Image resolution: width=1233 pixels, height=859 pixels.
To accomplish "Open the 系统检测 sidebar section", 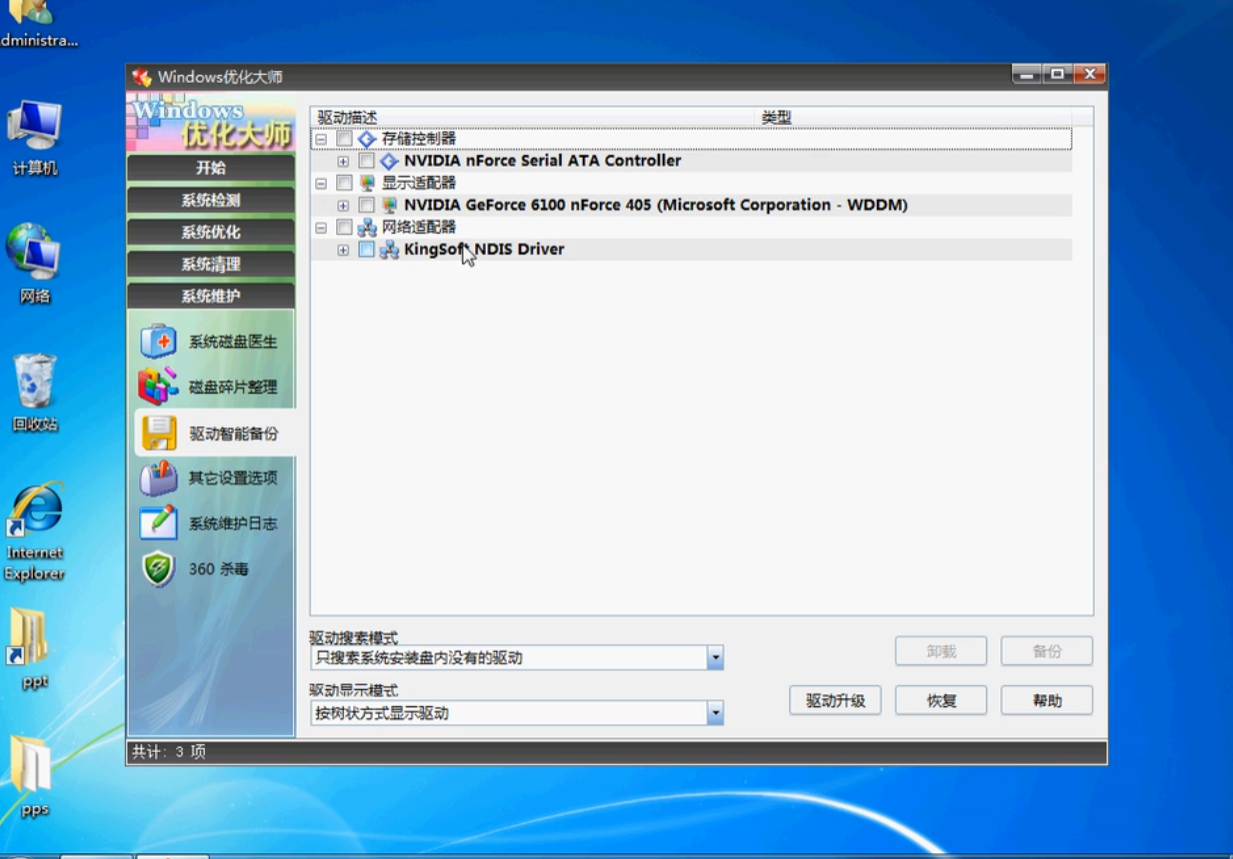I will [211, 200].
